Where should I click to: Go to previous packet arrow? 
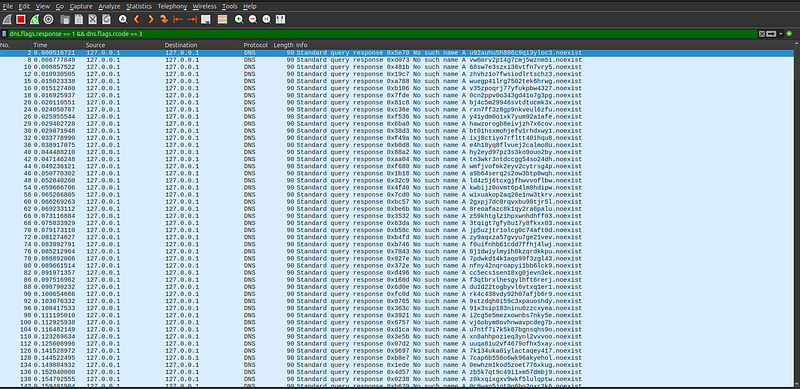[137, 19]
